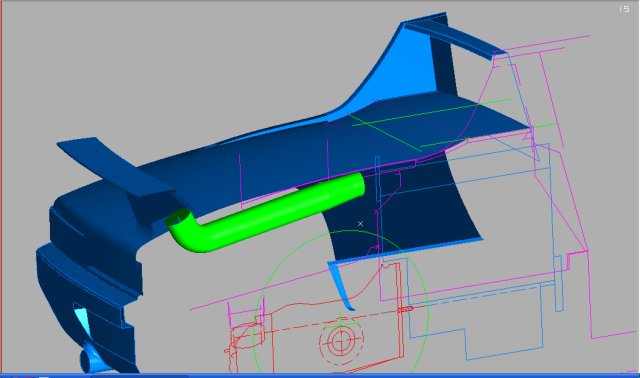This screenshot has height=378, width=640.
Task: Click the red concentric hub circles
Action: [x=340, y=340]
